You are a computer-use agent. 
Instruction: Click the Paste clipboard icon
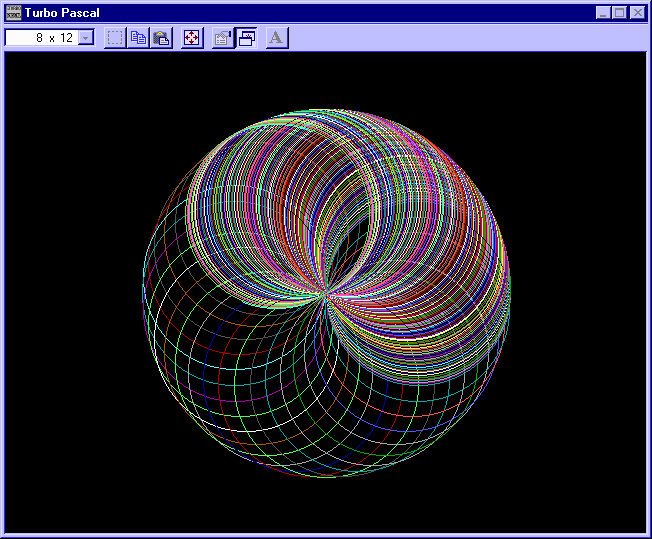pyautogui.click(x=161, y=38)
